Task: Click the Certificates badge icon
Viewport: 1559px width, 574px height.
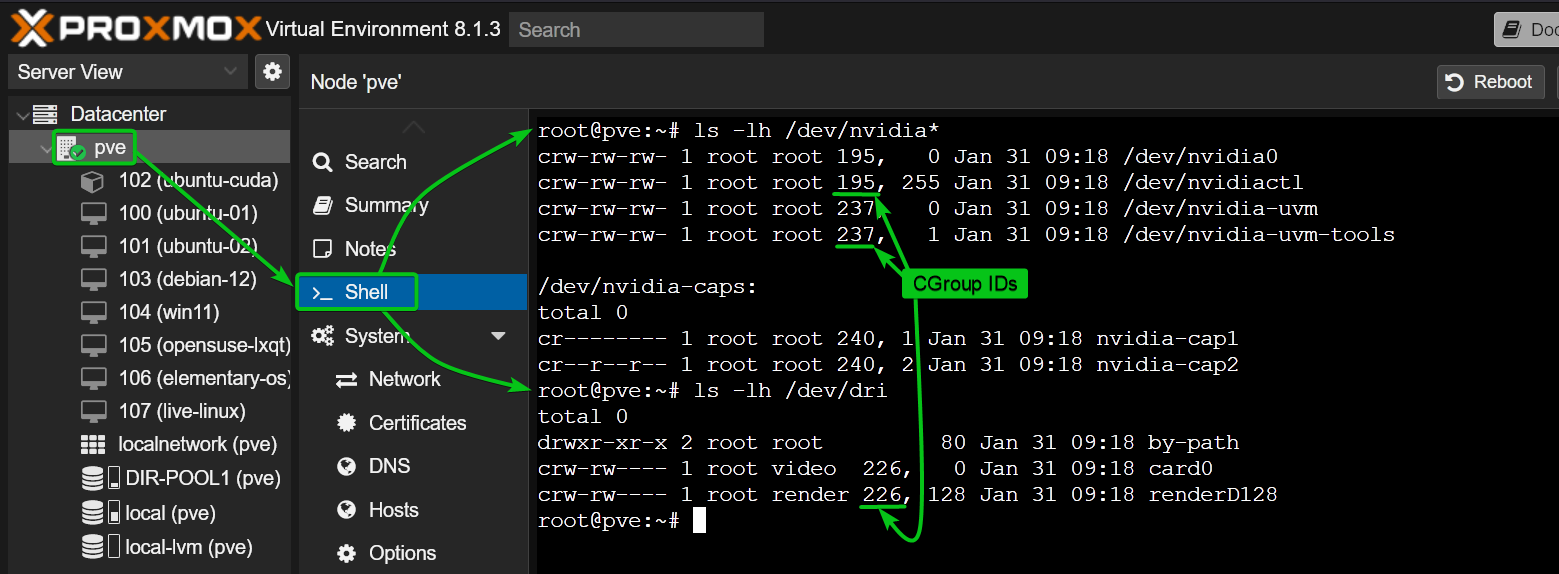Action: (347, 423)
